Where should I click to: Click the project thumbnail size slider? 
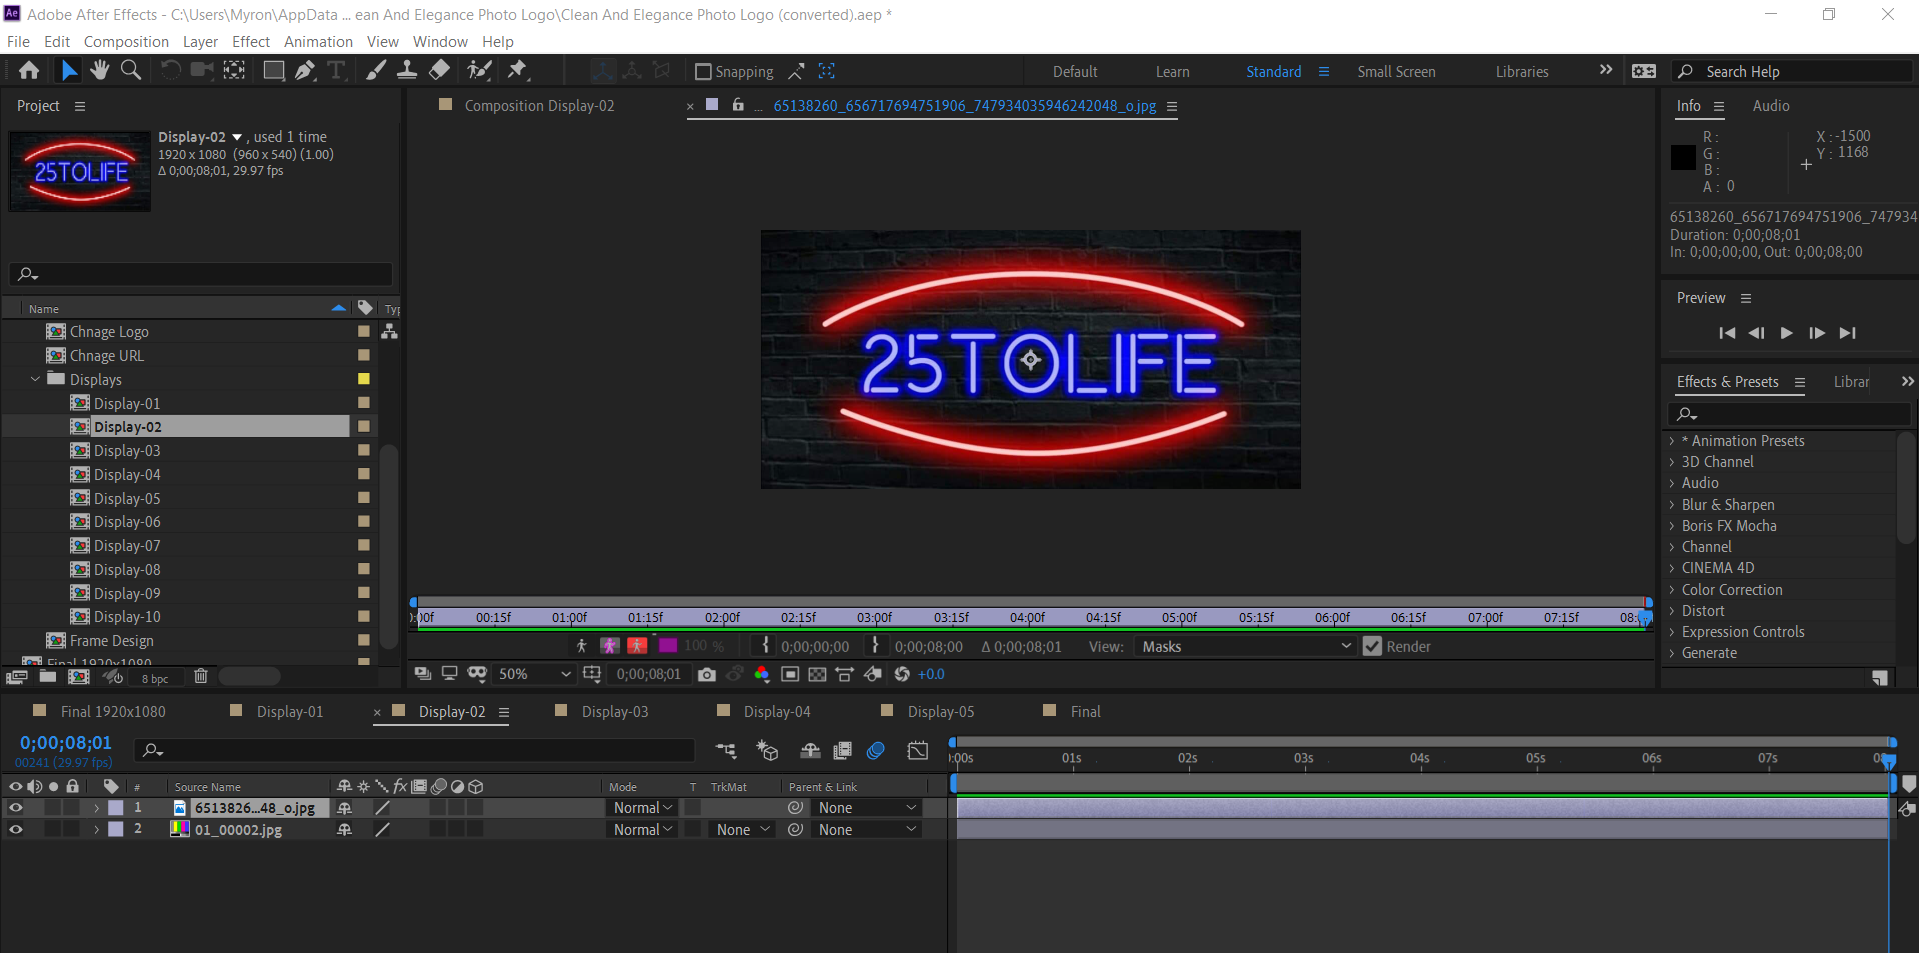pos(249,677)
